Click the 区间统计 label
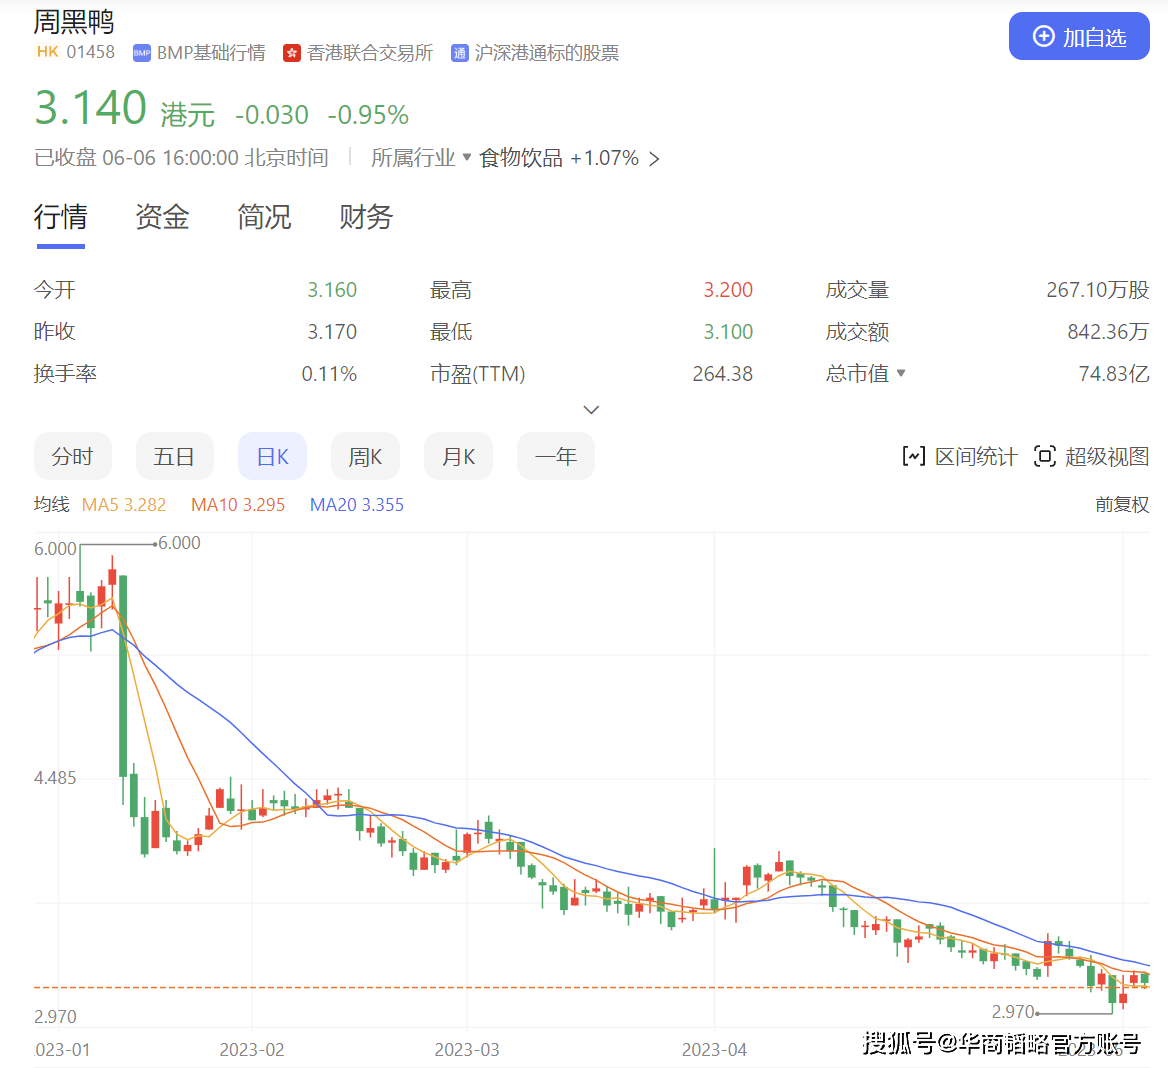 tap(976, 457)
